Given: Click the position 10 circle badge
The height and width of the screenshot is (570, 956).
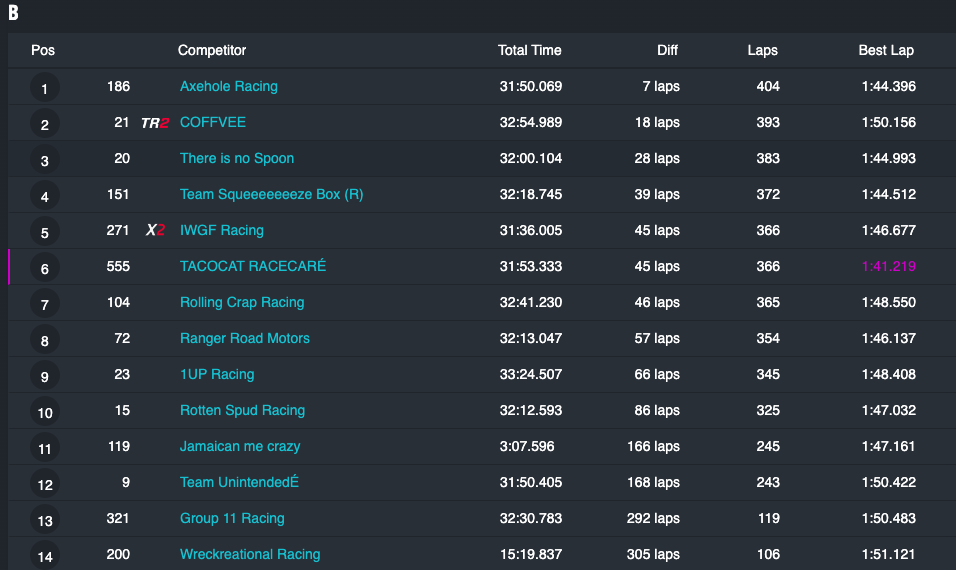Looking at the screenshot, I should pos(45,412).
